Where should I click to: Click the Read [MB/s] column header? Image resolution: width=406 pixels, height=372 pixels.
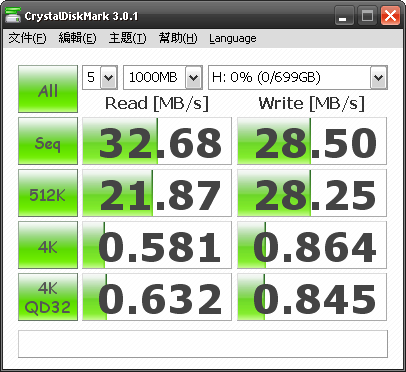click(x=157, y=103)
